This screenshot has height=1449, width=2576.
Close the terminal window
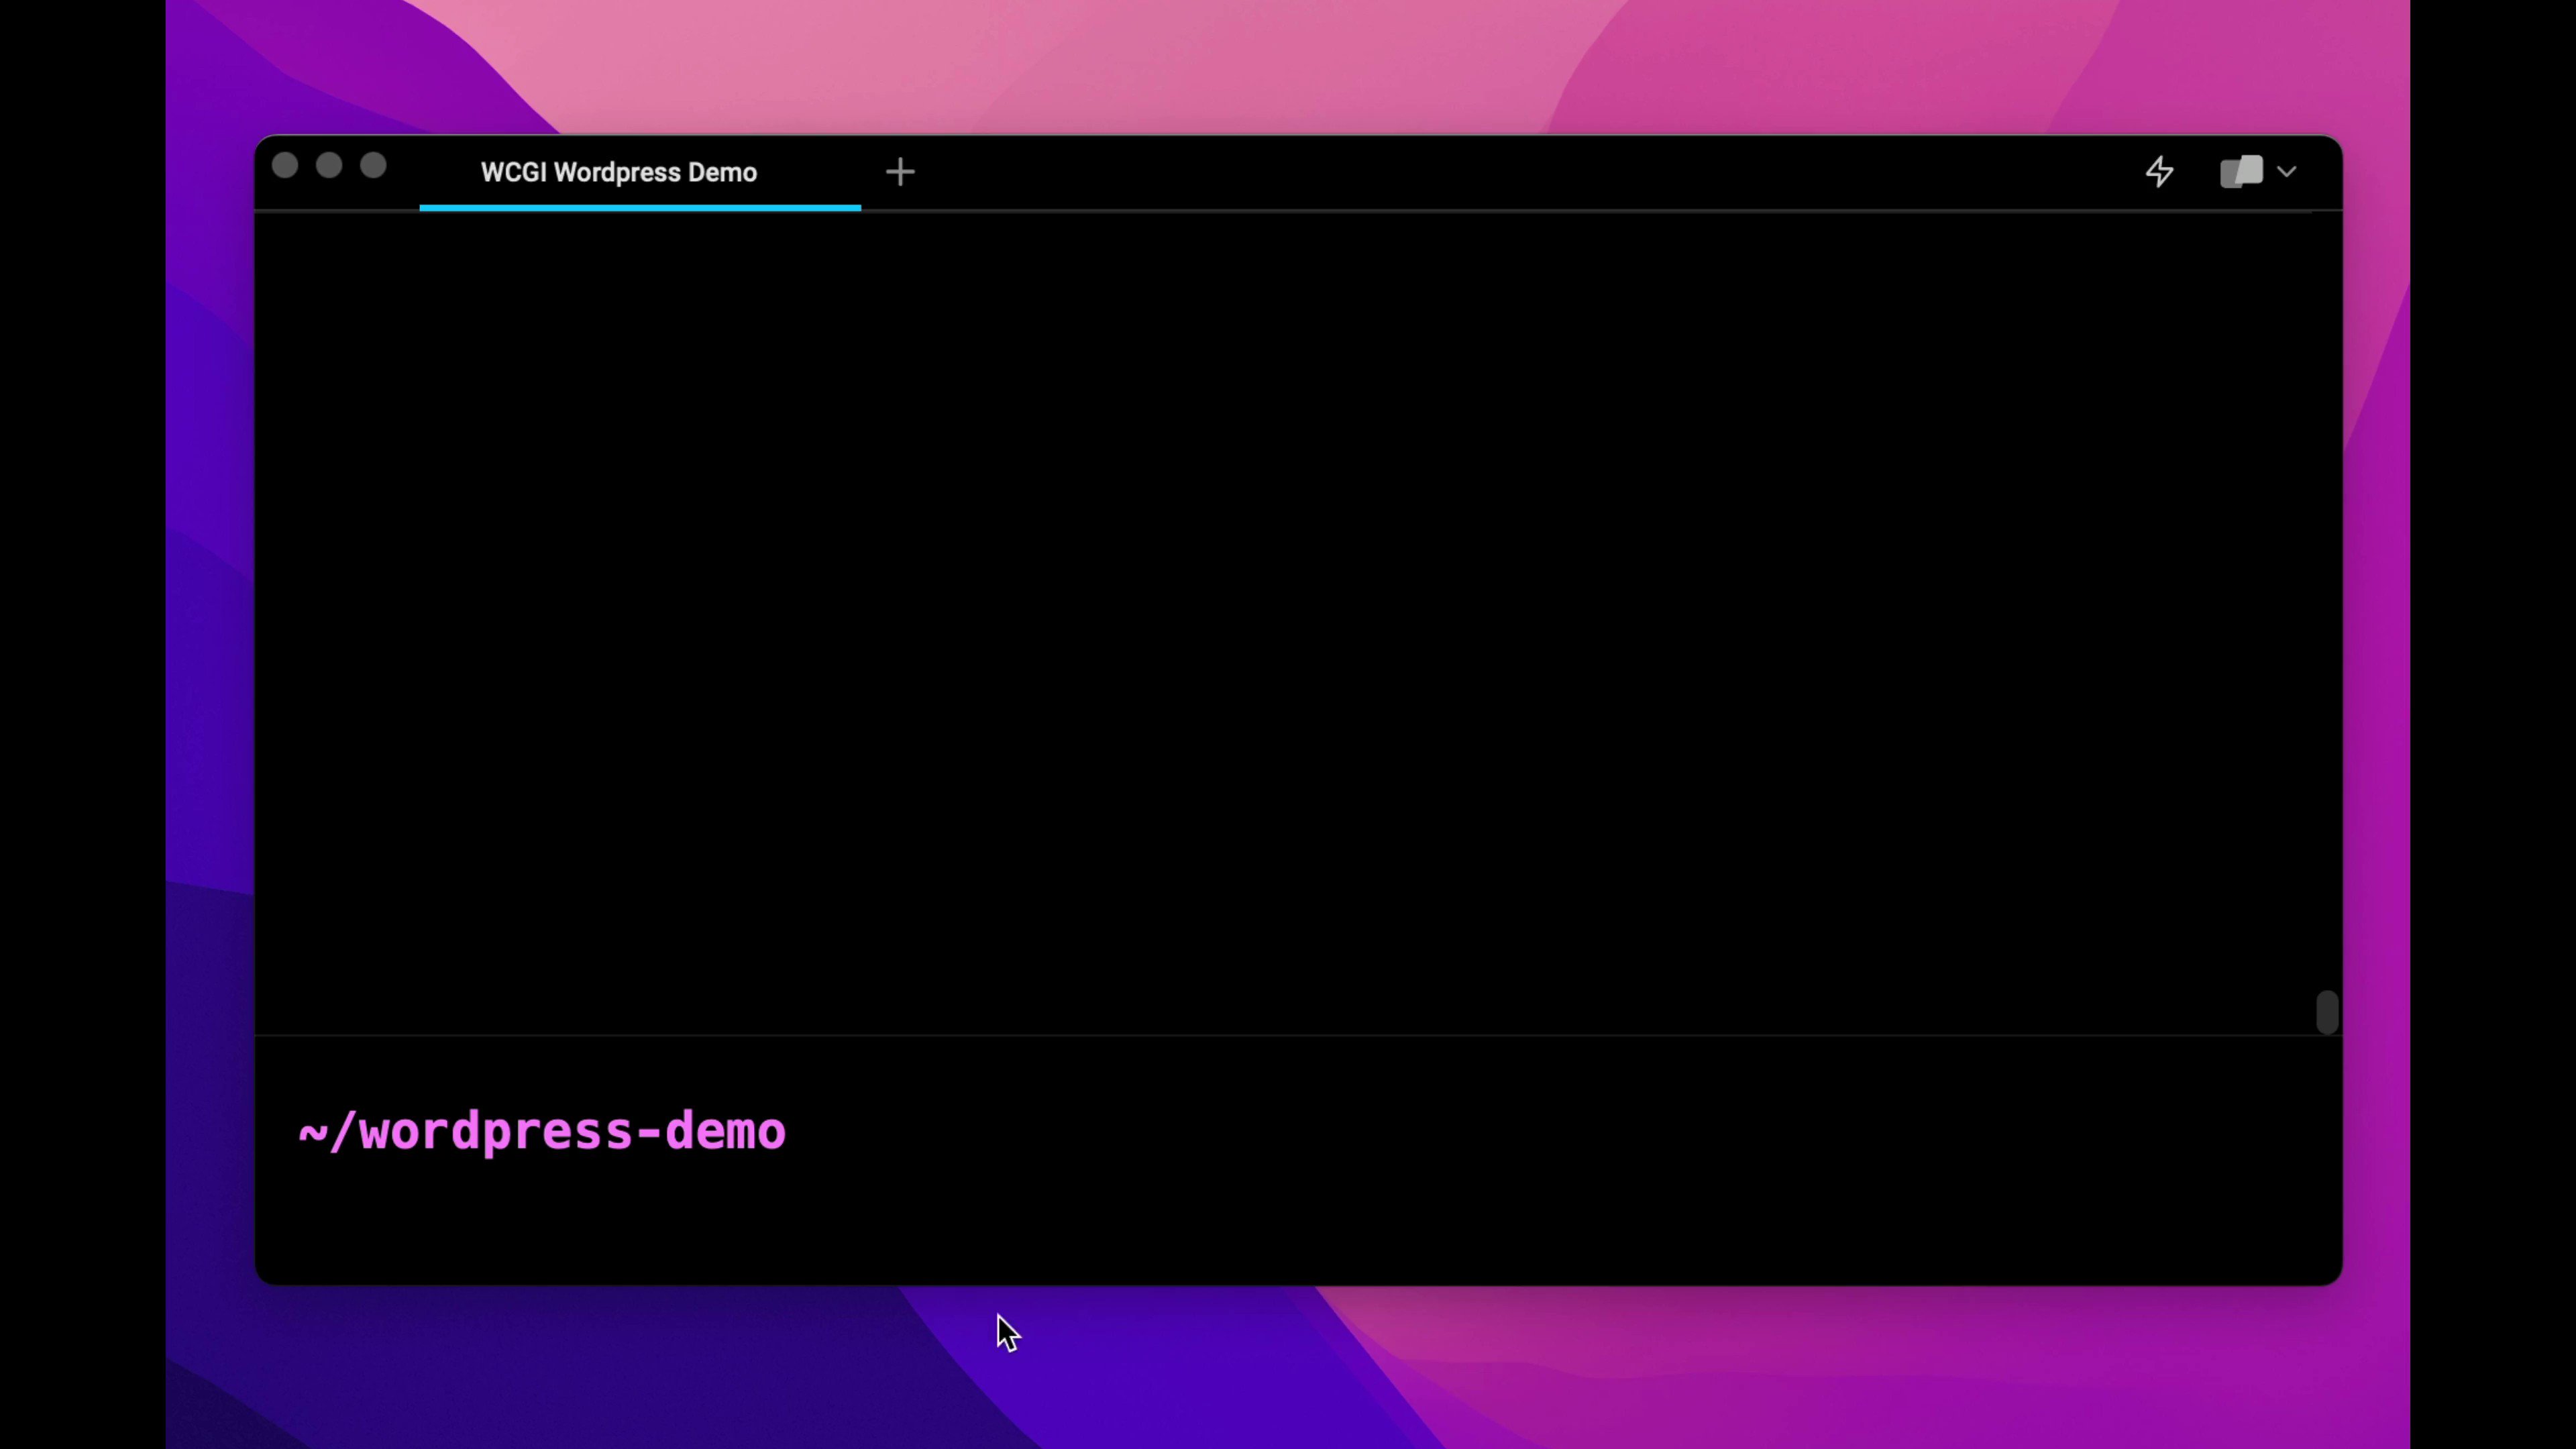point(285,166)
